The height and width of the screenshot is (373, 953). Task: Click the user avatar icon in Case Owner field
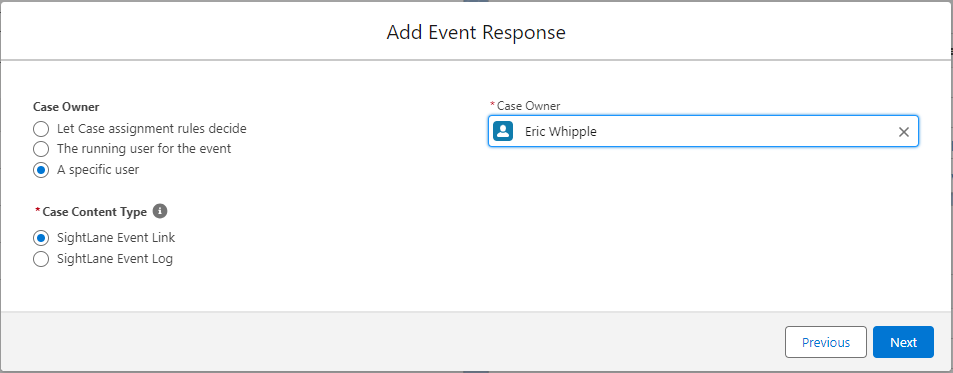point(503,131)
